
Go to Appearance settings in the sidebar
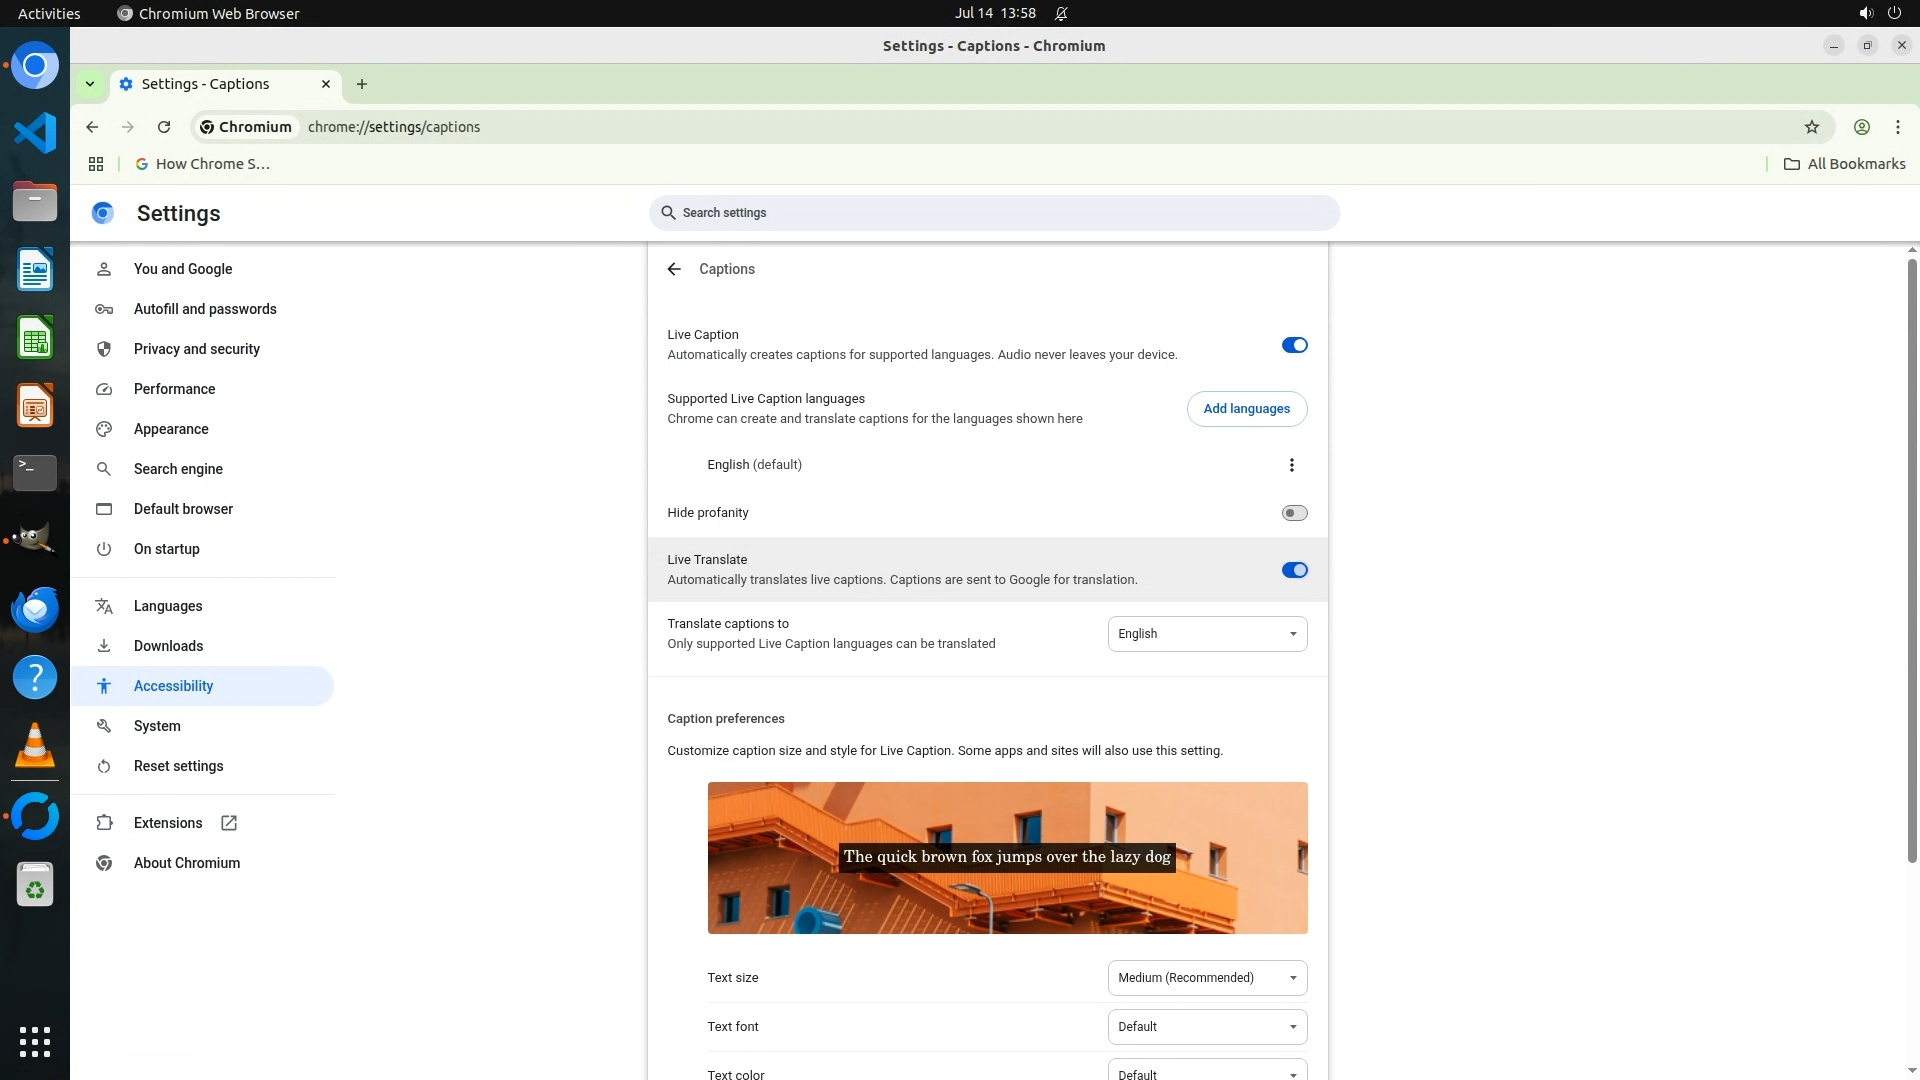click(x=171, y=429)
